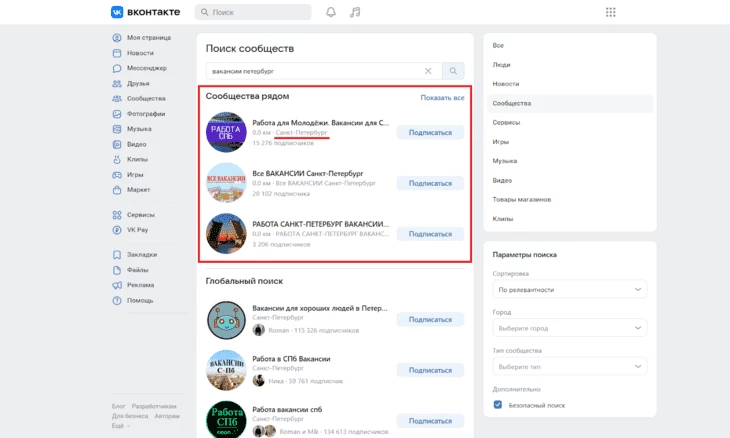Open the Разработчикам footer link
Image resolution: width=730 pixels, height=438 pixels.
tap(154, 406)
